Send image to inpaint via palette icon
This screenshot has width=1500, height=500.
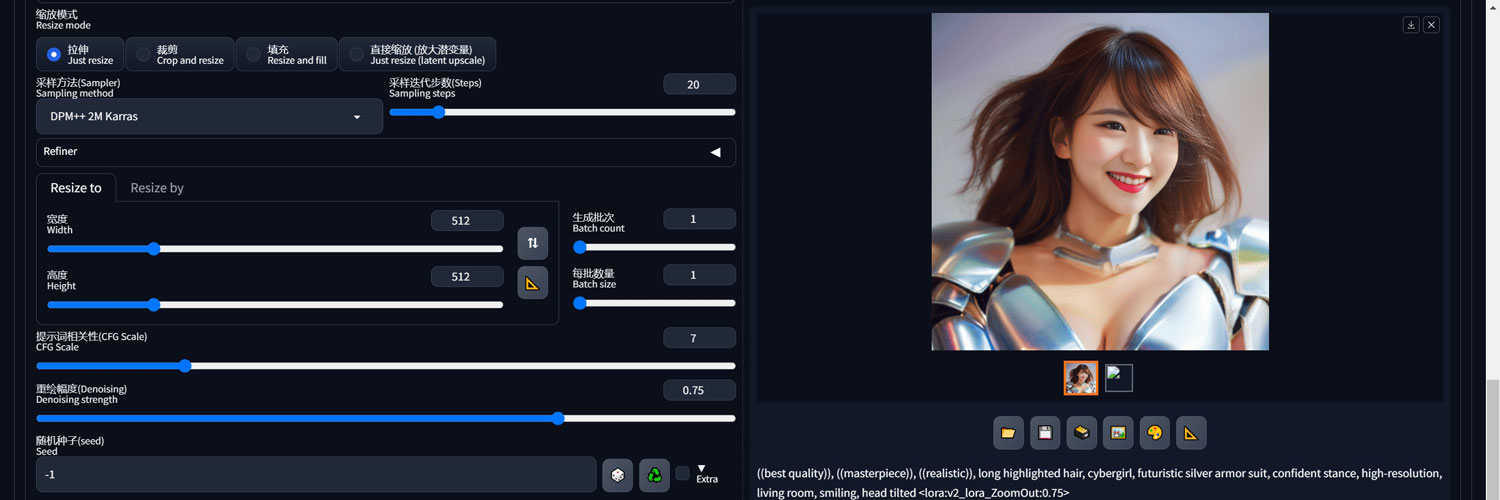(1154, 433)
